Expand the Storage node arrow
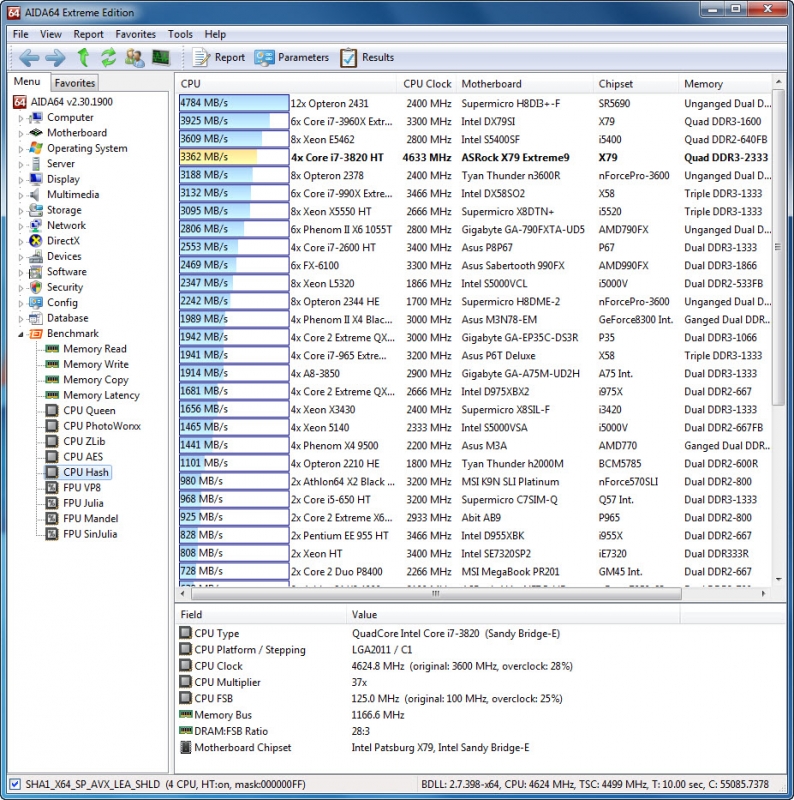The height and width of the screenshot is (800, 794). [x=21, y=211]
